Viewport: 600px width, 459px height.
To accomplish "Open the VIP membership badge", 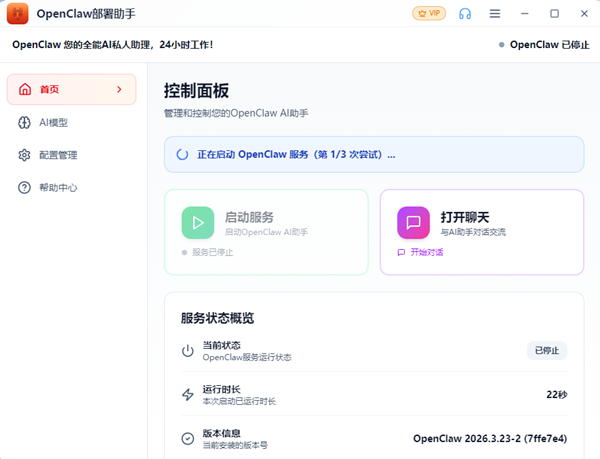I will (x=429, y=13).
